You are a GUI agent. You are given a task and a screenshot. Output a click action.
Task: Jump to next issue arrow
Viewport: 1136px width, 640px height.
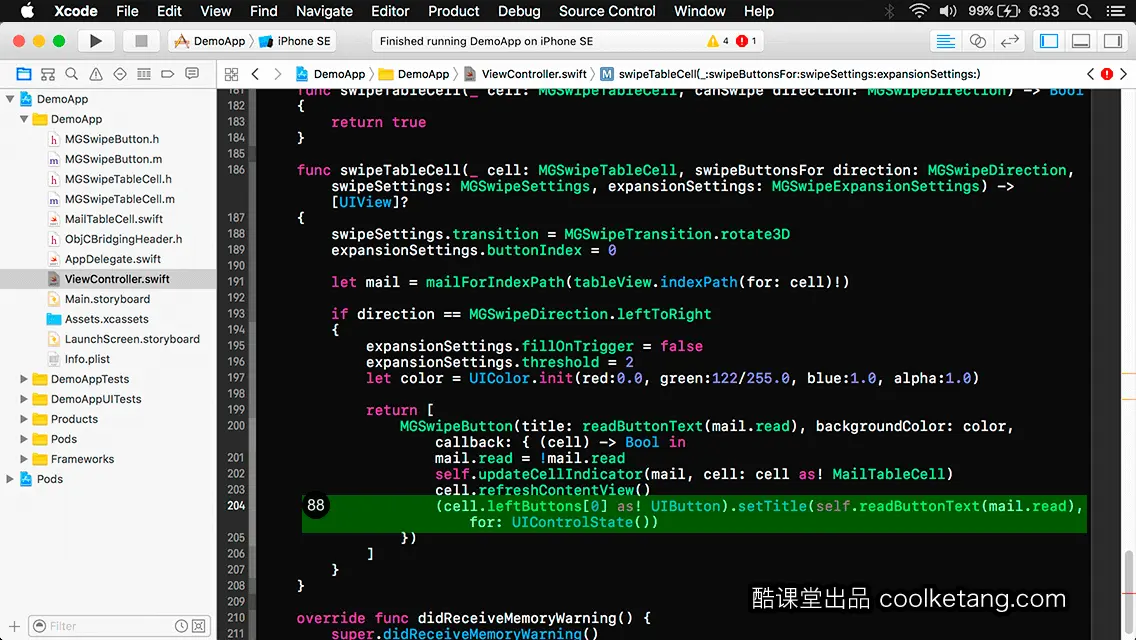[1124, 74]
